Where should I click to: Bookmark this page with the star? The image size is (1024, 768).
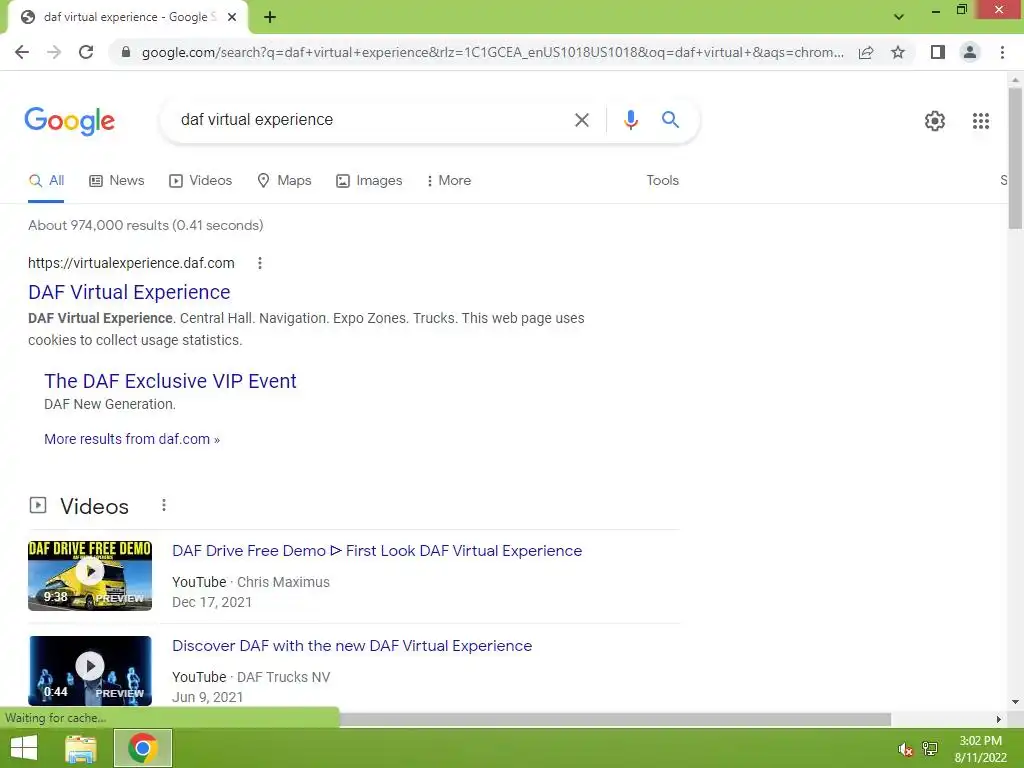[x=898, y=52]
